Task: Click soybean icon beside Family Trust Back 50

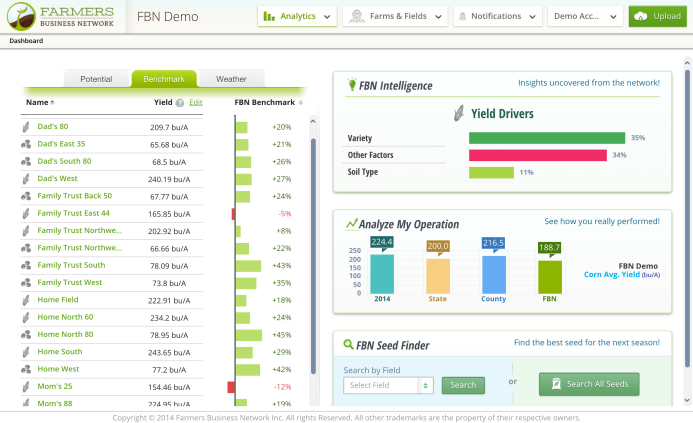Action: [x=26, y=196]
